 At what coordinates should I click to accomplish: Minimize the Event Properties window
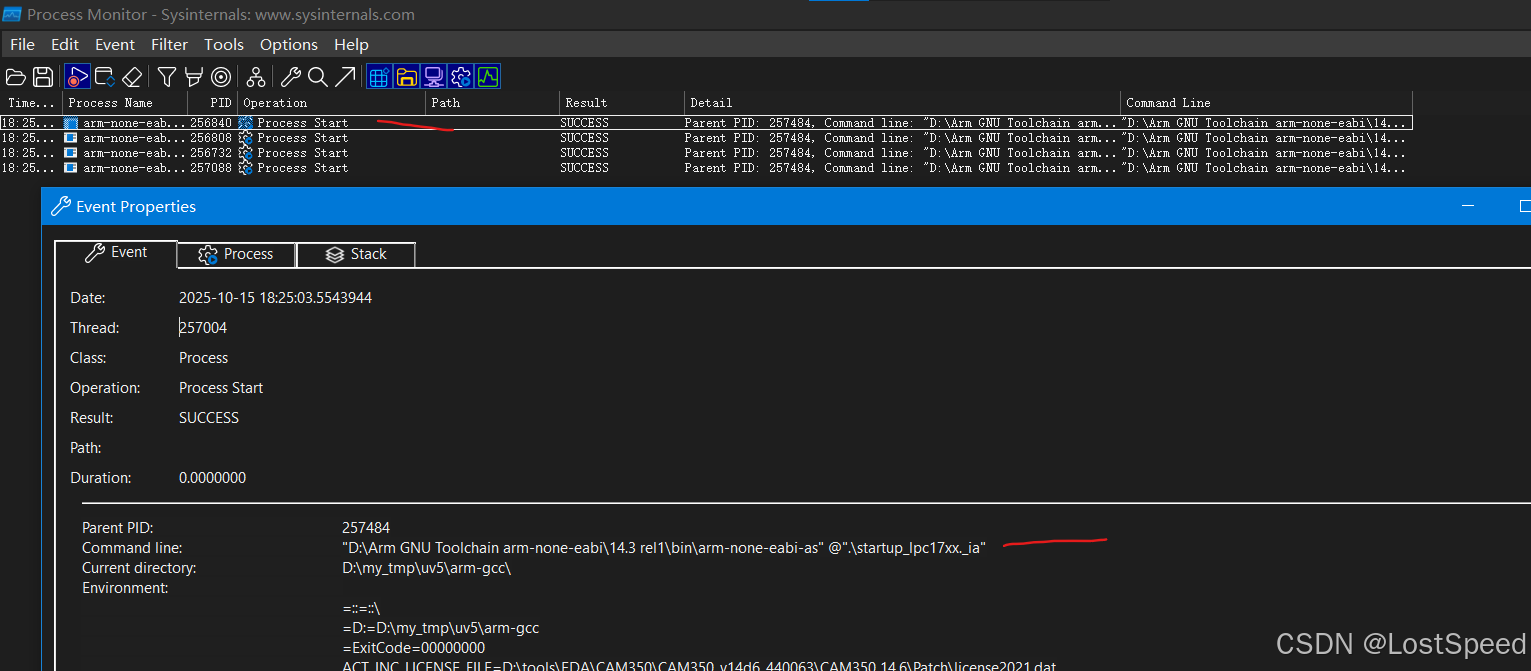tap(1468, 206)
